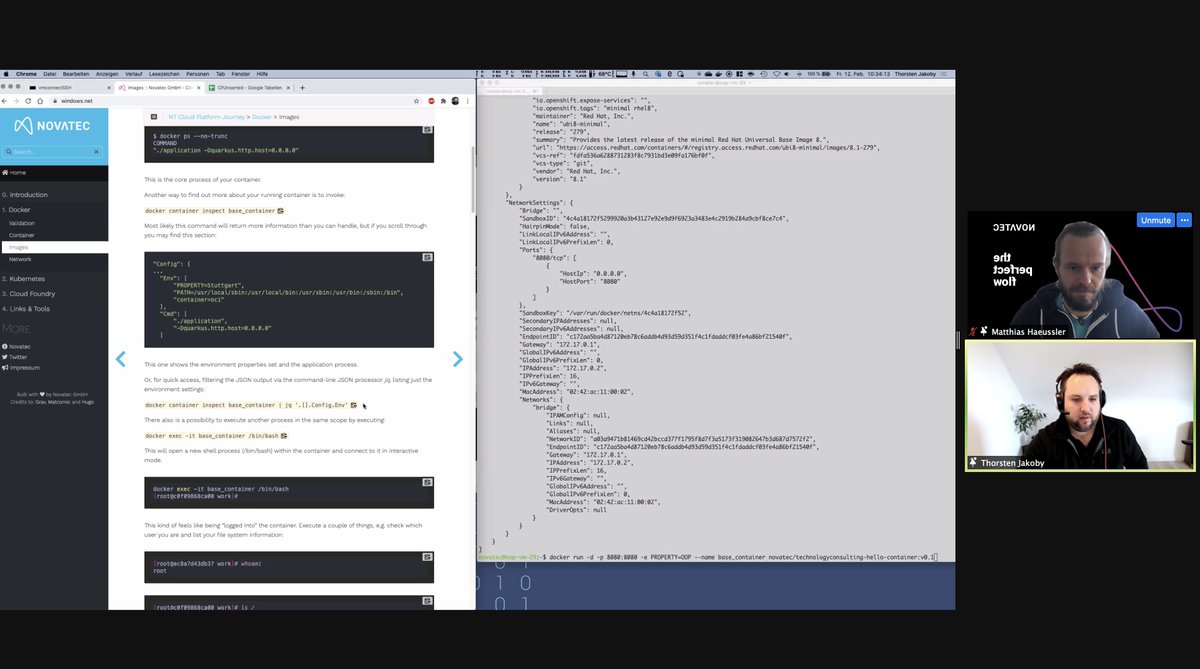Follow the NT Cloud Platform Journey breadcrumb link

pos(206,117)
